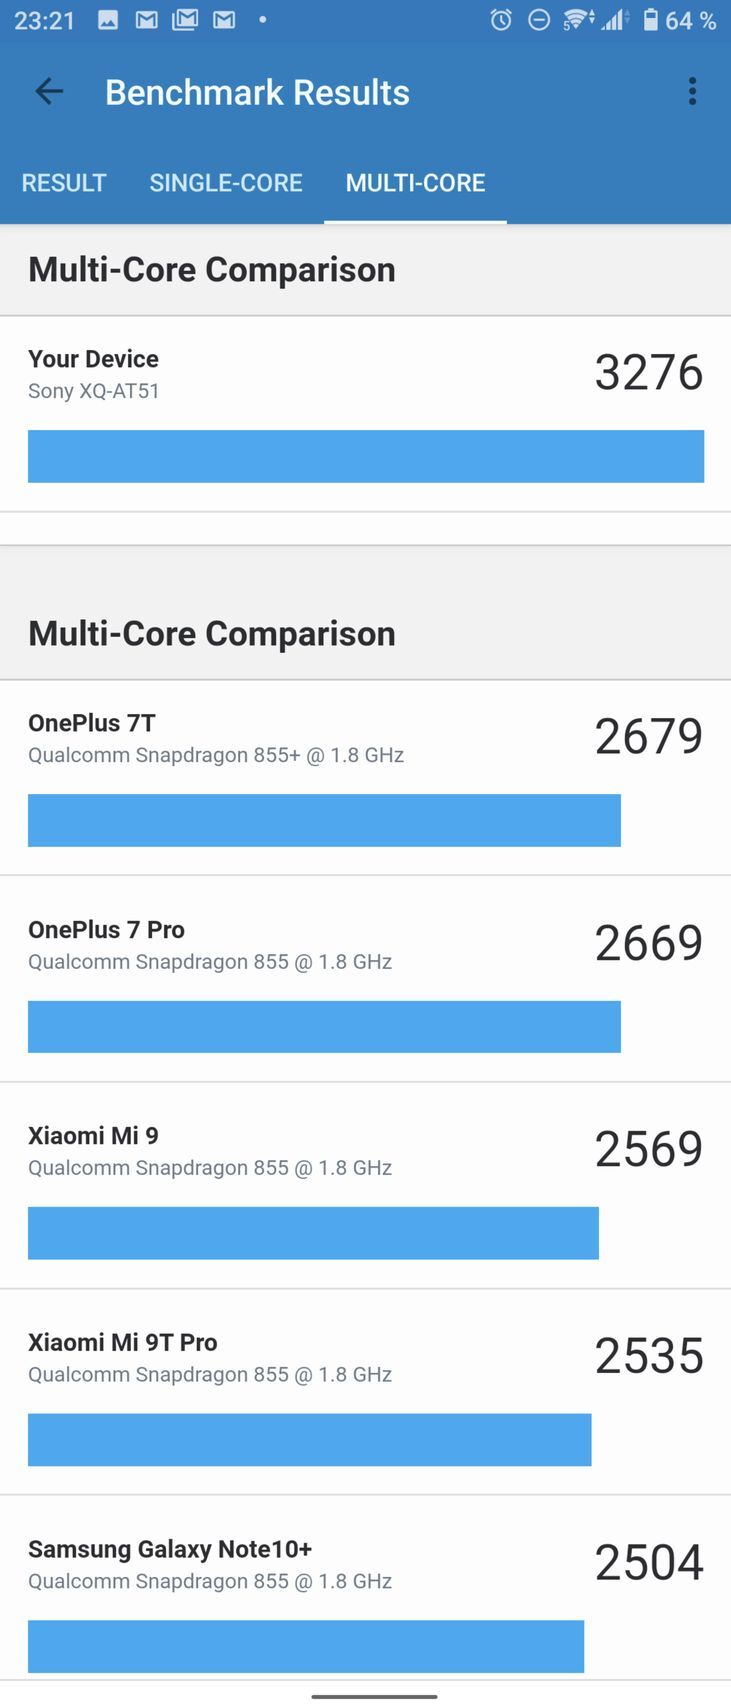This screenshot has width=731, height=1707.
Task: Select the MULTI-CORE tab
Action: [x=415, y=183]
